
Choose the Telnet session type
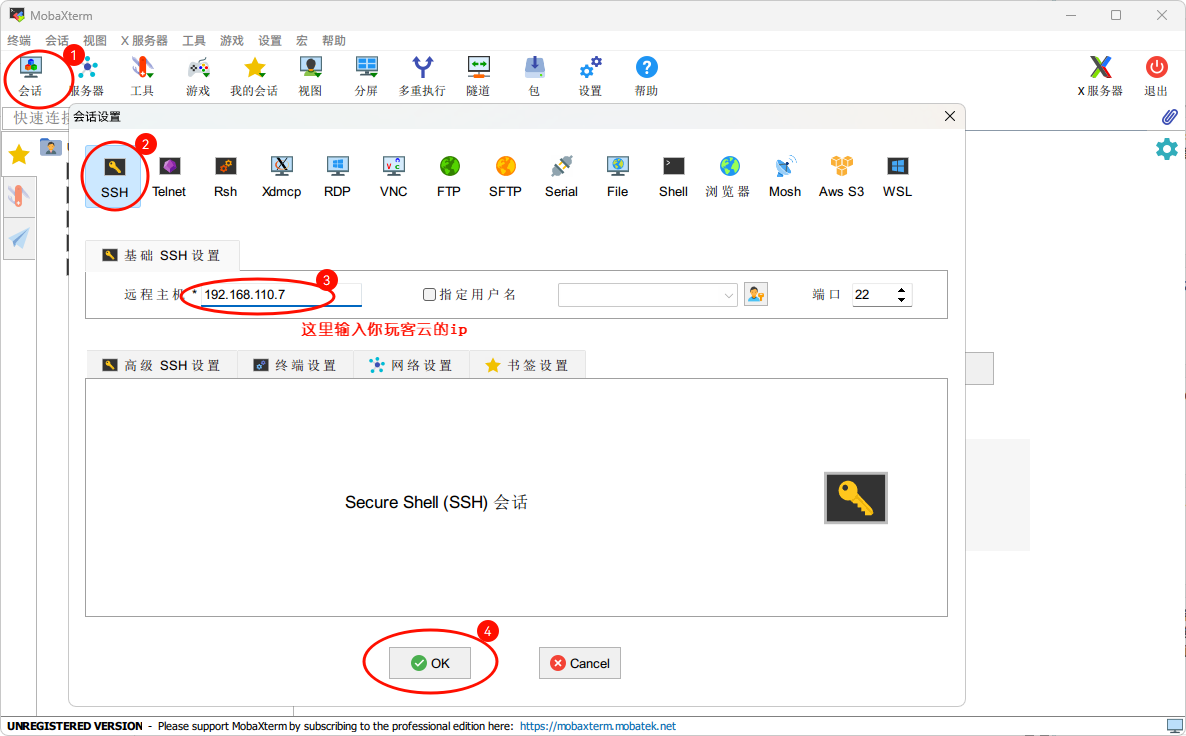(x=169, y=175)
